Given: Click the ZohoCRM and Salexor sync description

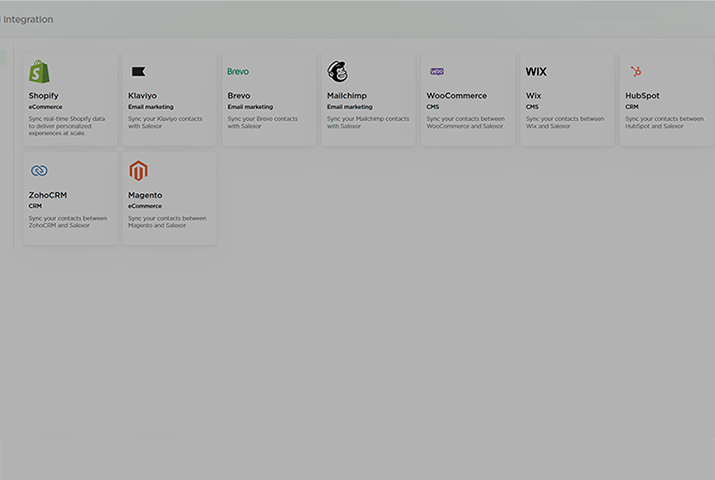Looking at the screenshot, I should point(68,222).
